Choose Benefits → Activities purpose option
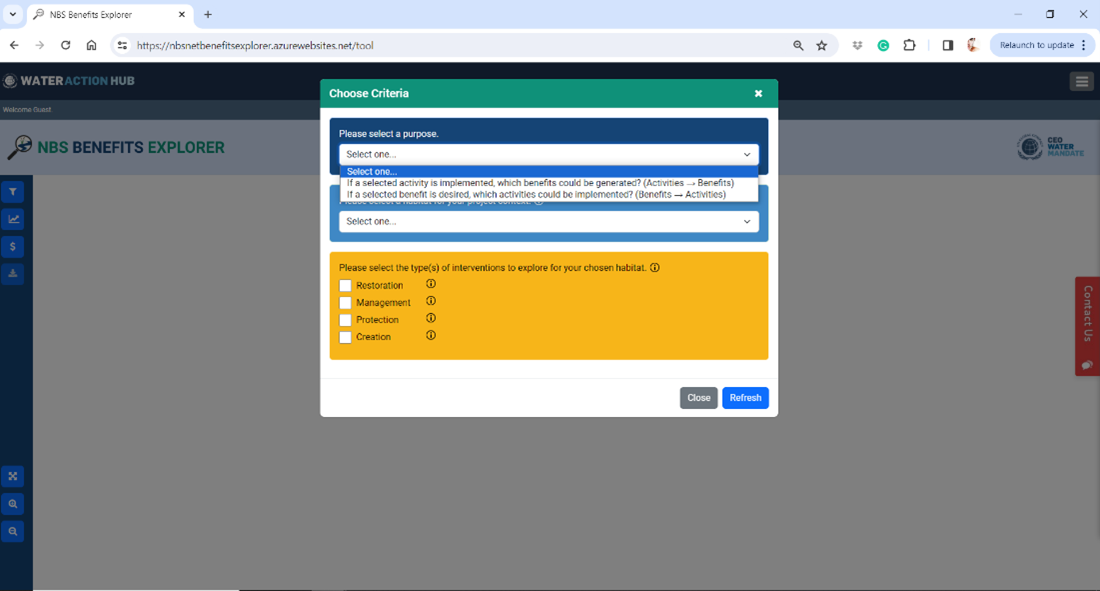 coord(549,195)
